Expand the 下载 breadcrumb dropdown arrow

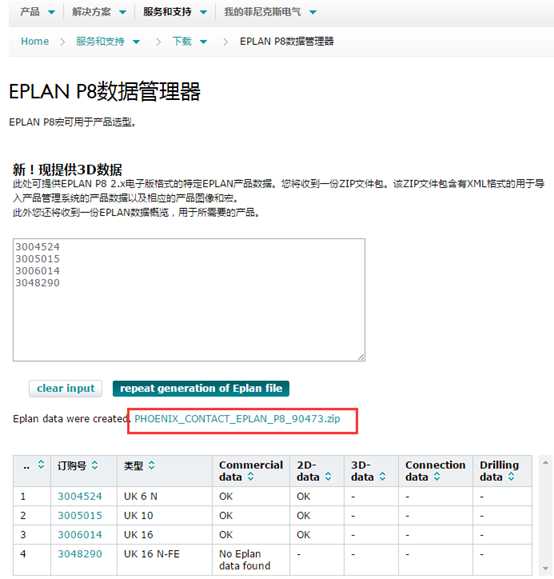(203, 42)
